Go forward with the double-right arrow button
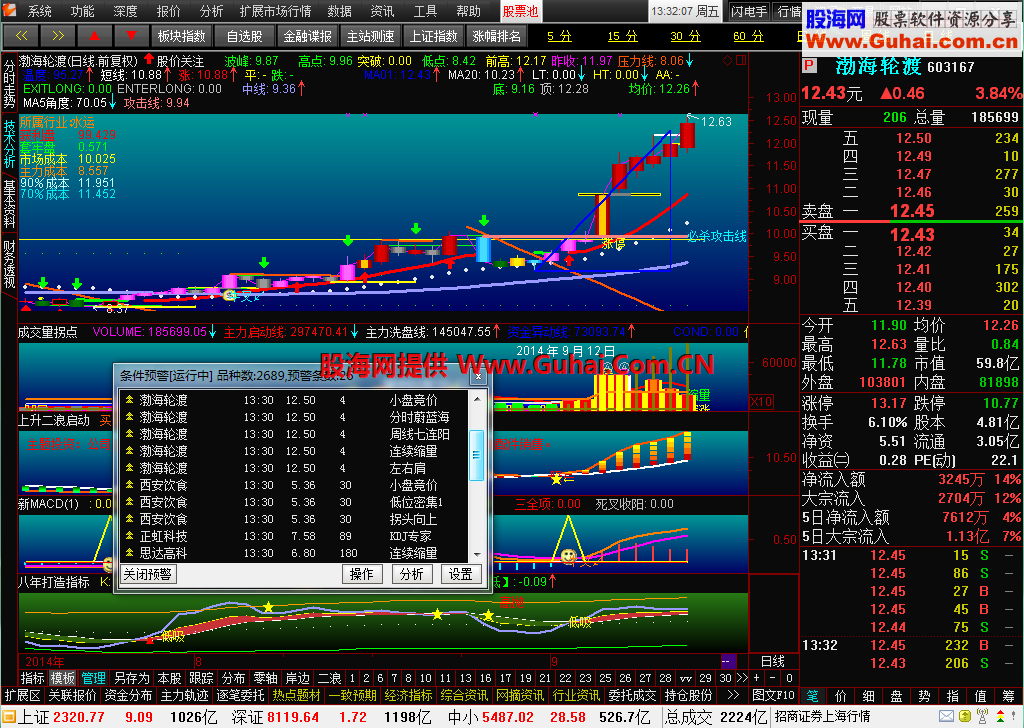 tap(57, 36)
